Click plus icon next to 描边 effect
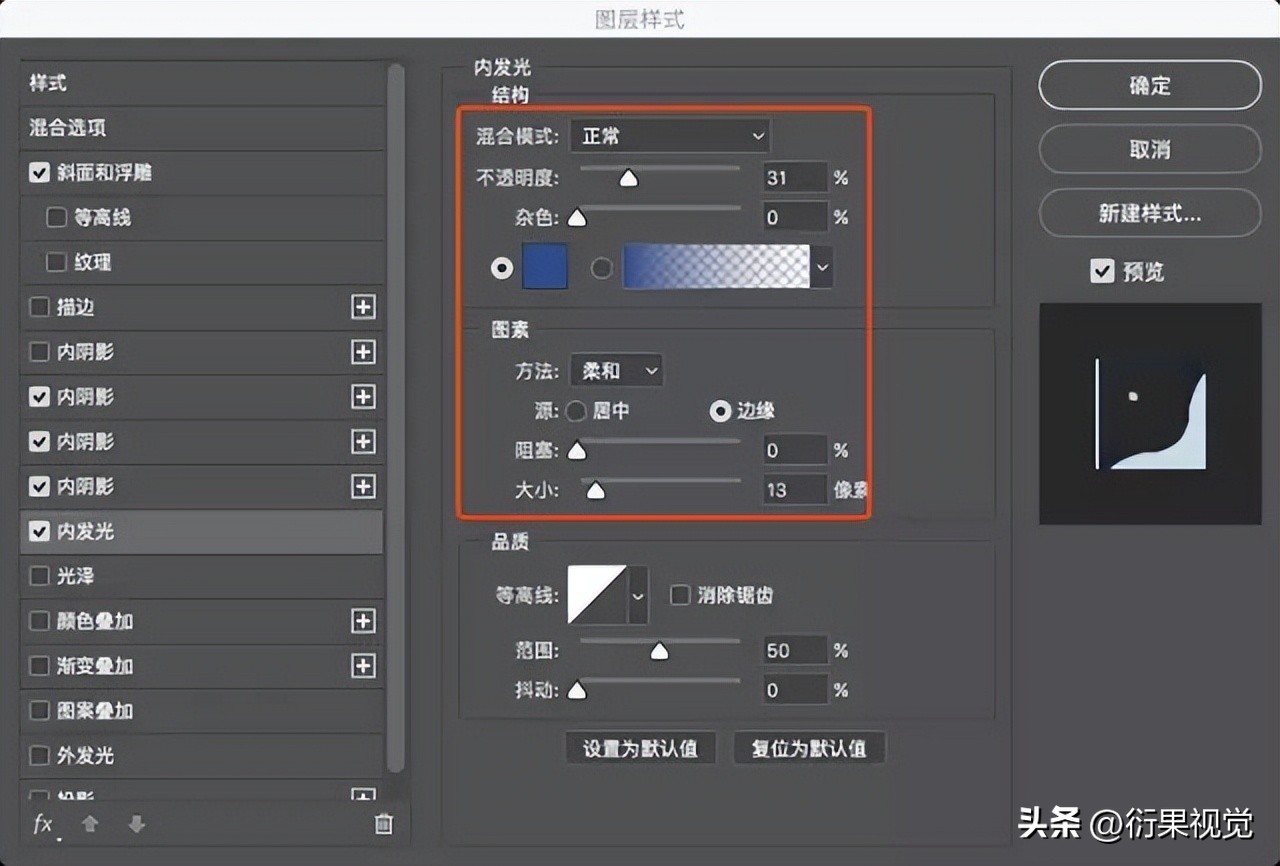This screenshot has width=1280, height=866. (x=362, y=307)
